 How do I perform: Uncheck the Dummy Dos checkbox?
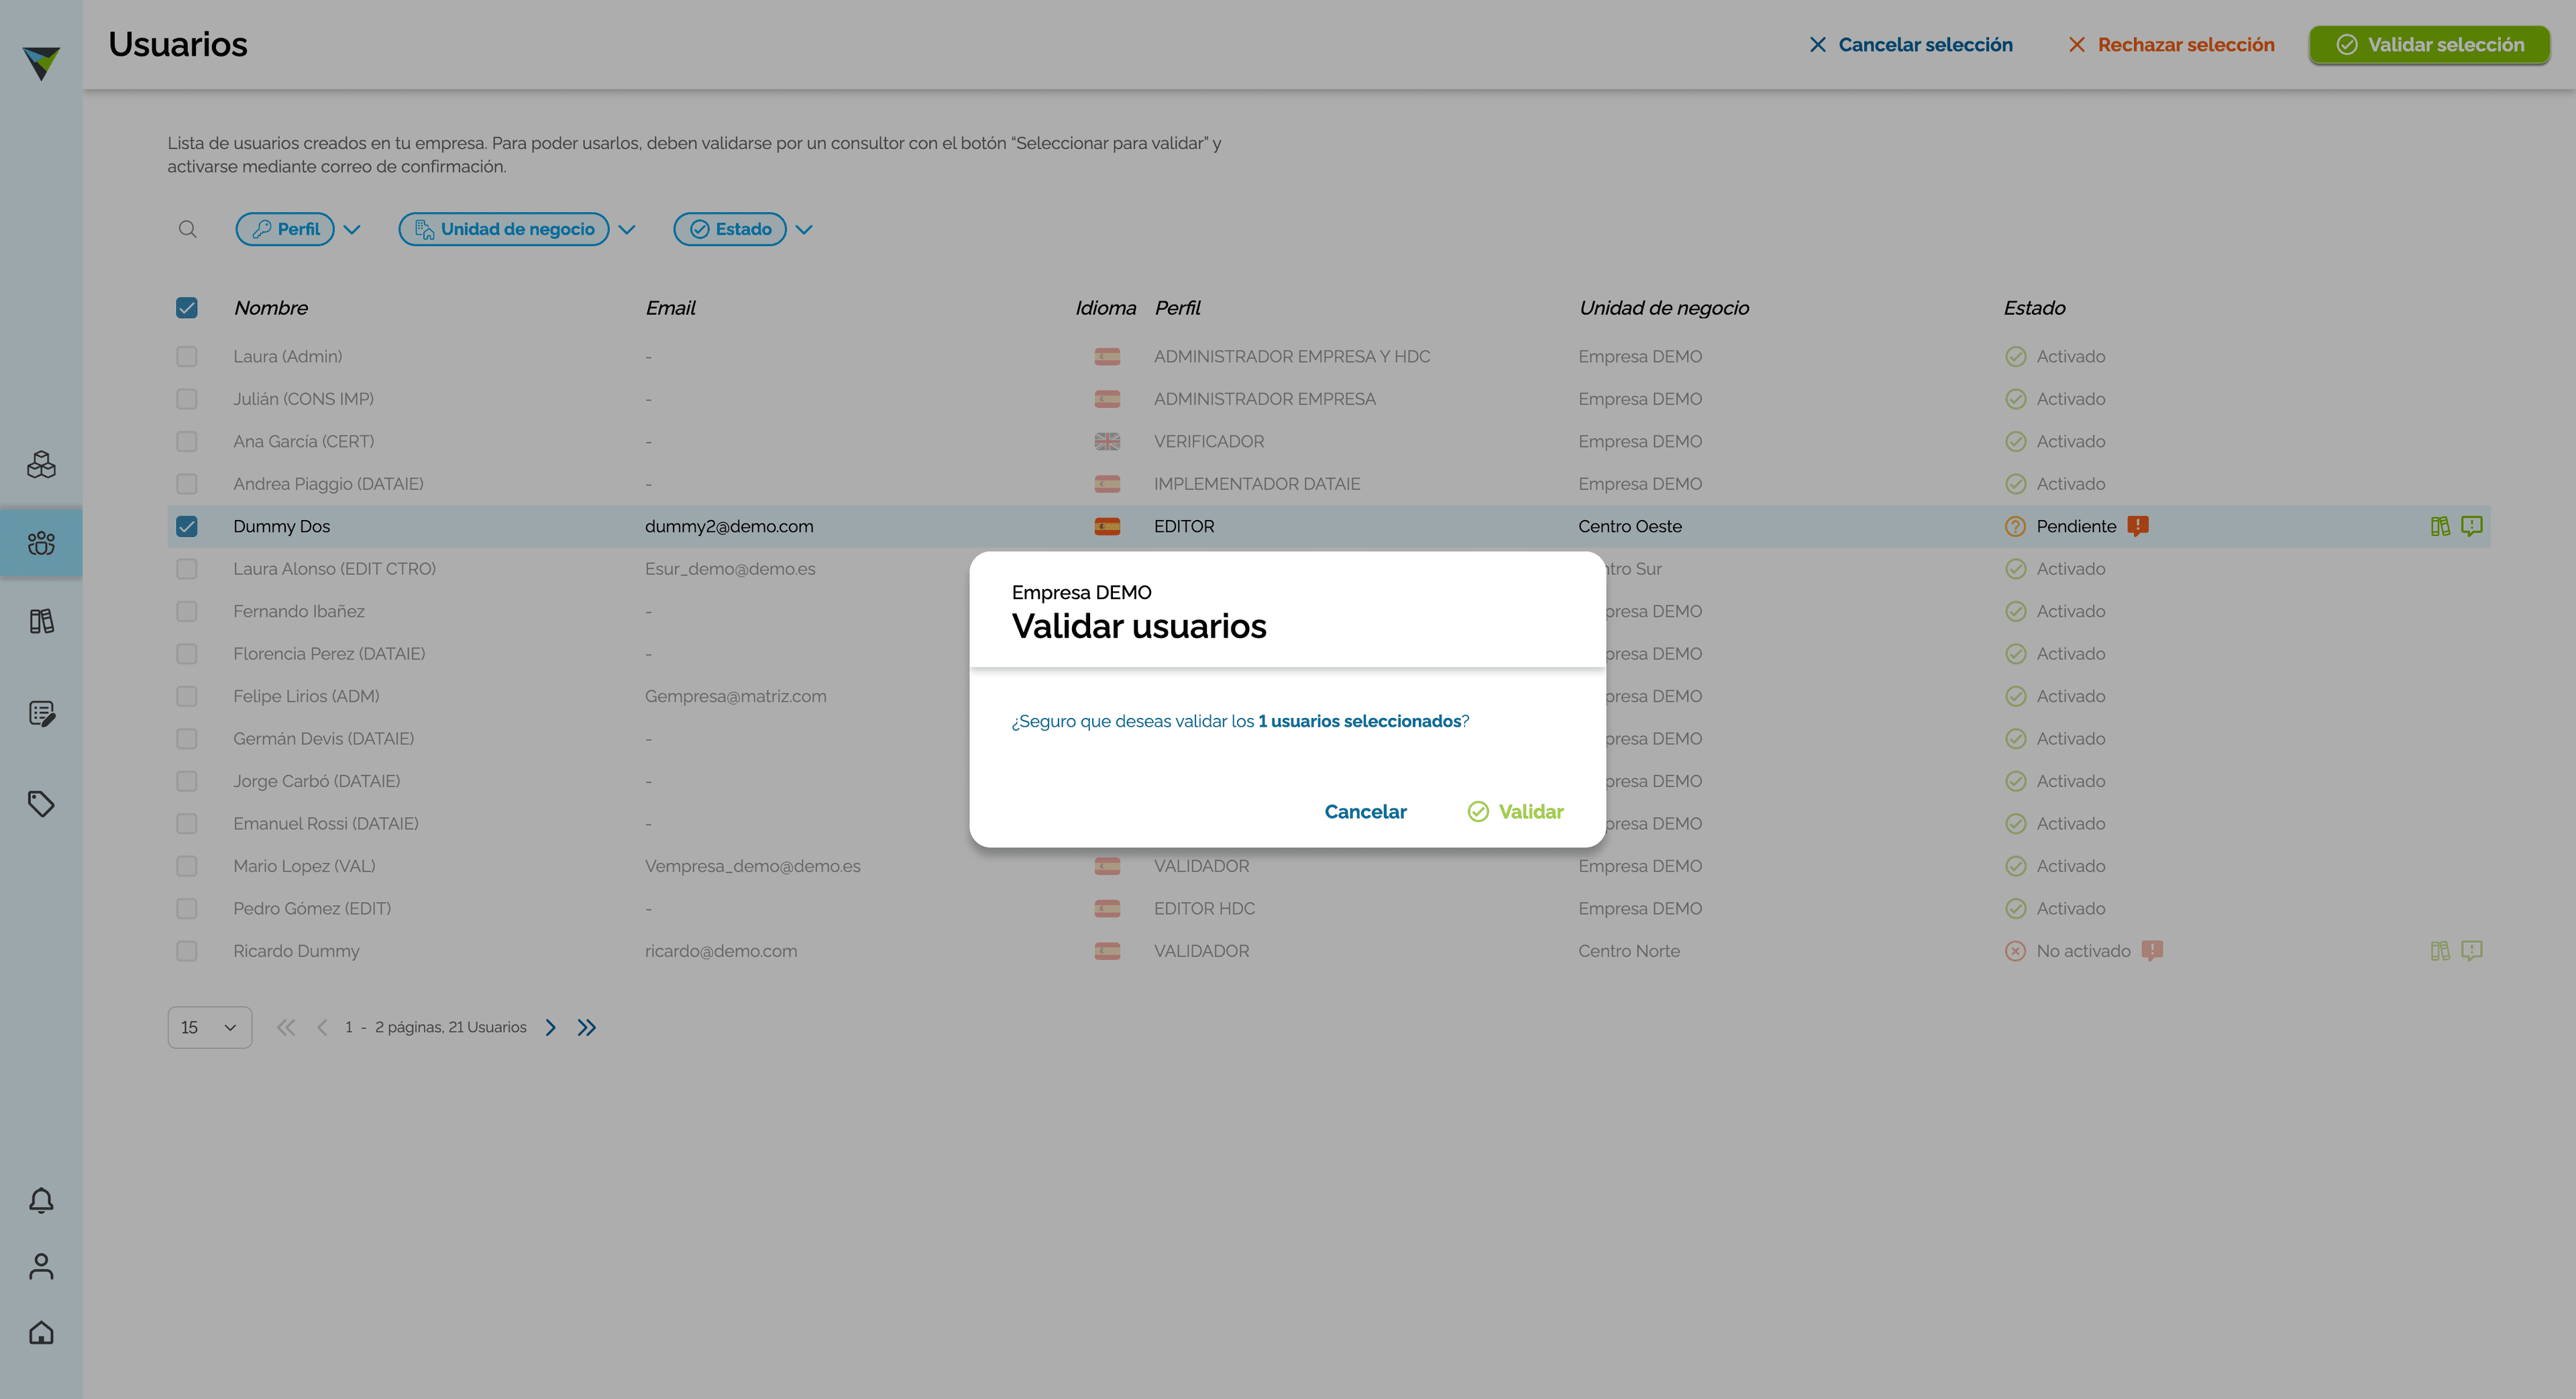coord(187,526)
